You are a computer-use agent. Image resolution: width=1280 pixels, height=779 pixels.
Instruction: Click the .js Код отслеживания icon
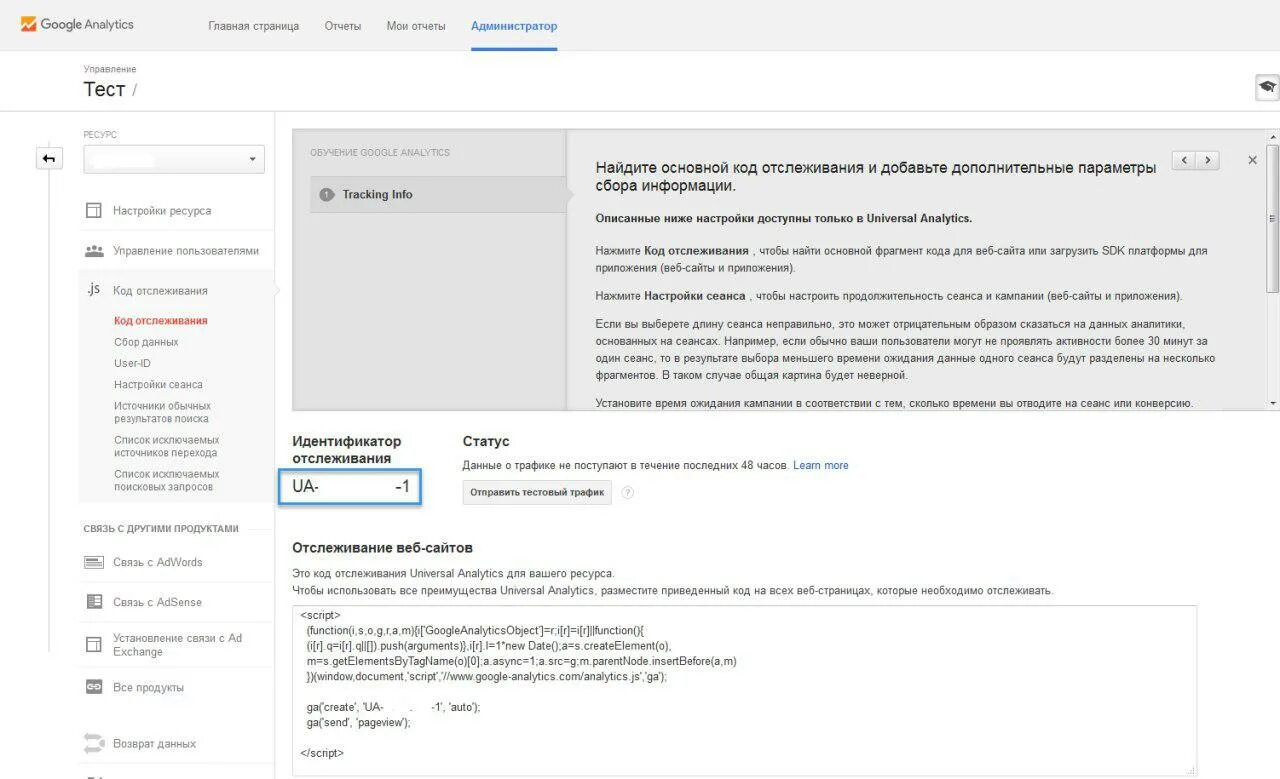(93, 290)
